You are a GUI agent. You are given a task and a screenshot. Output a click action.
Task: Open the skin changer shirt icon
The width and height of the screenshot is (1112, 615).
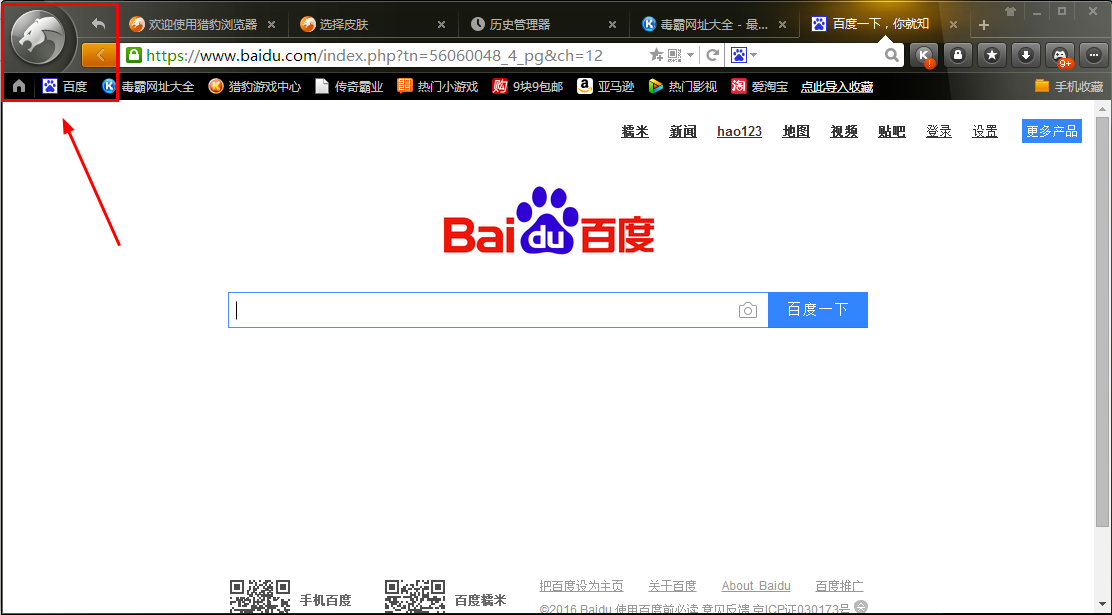click(1011, 12)
